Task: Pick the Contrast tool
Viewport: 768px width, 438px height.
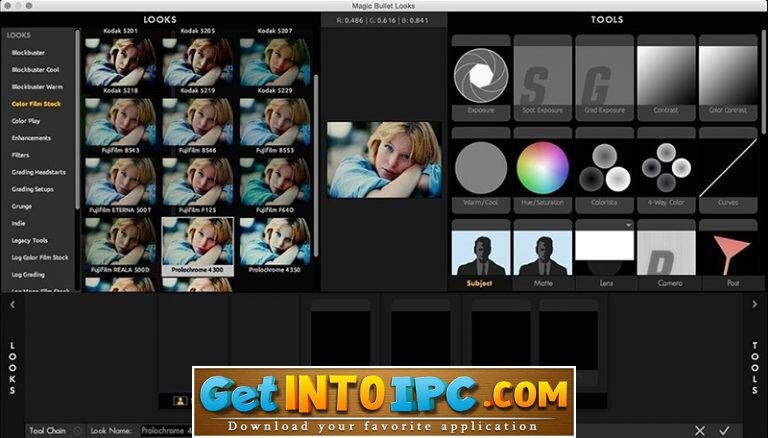Action: click(666, 77)
